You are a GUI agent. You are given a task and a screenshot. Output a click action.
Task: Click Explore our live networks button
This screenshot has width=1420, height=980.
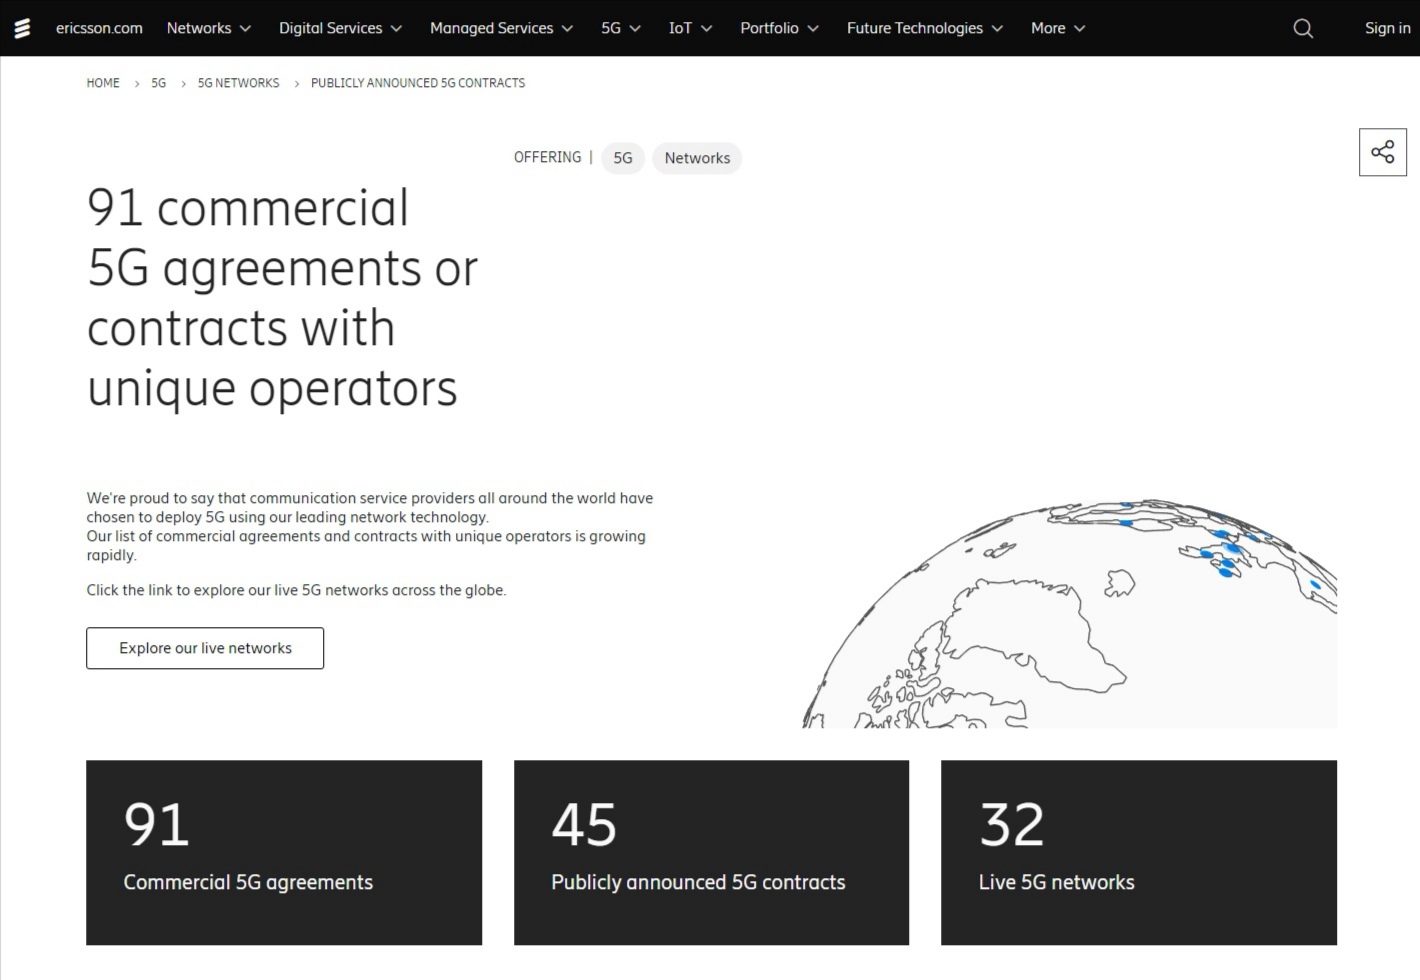205,648
